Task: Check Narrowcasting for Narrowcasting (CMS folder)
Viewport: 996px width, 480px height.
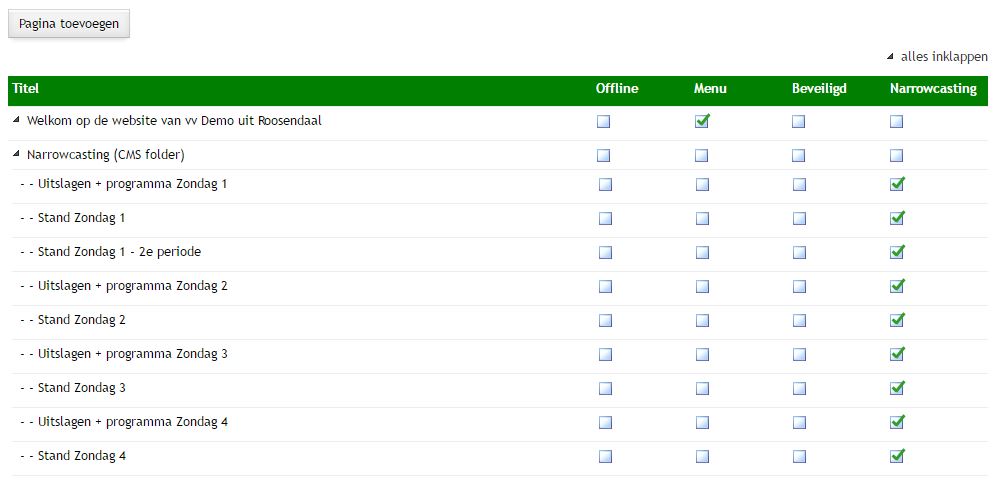Action: (896, 155)
